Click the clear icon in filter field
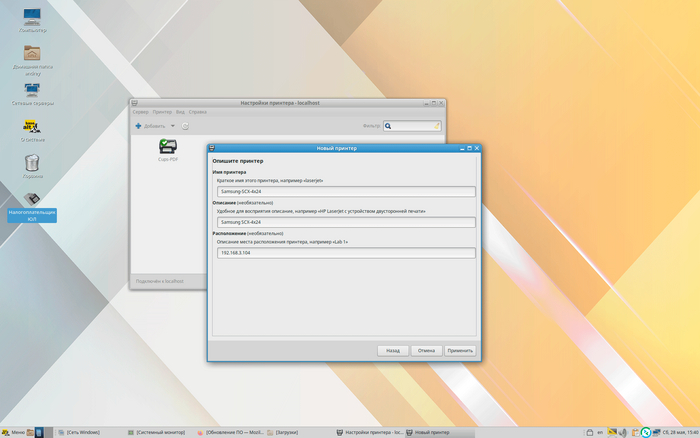Viewport: 700px width, 438px height. [x=436, y=126]
